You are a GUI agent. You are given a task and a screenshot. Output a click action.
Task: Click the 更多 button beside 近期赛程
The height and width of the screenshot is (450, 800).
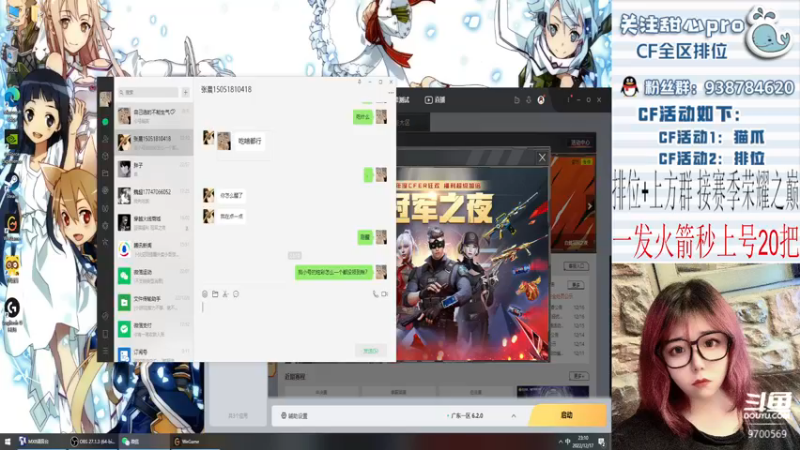578,376
